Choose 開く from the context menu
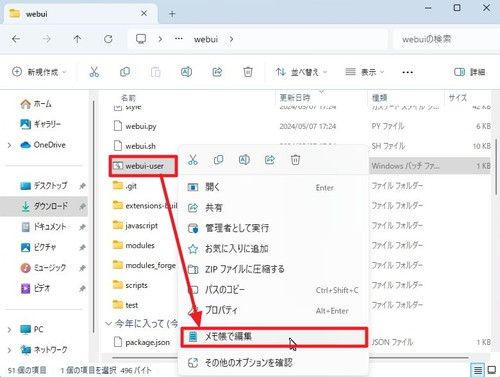The width and height of the screenshot is (500, 377). point(273,187)
